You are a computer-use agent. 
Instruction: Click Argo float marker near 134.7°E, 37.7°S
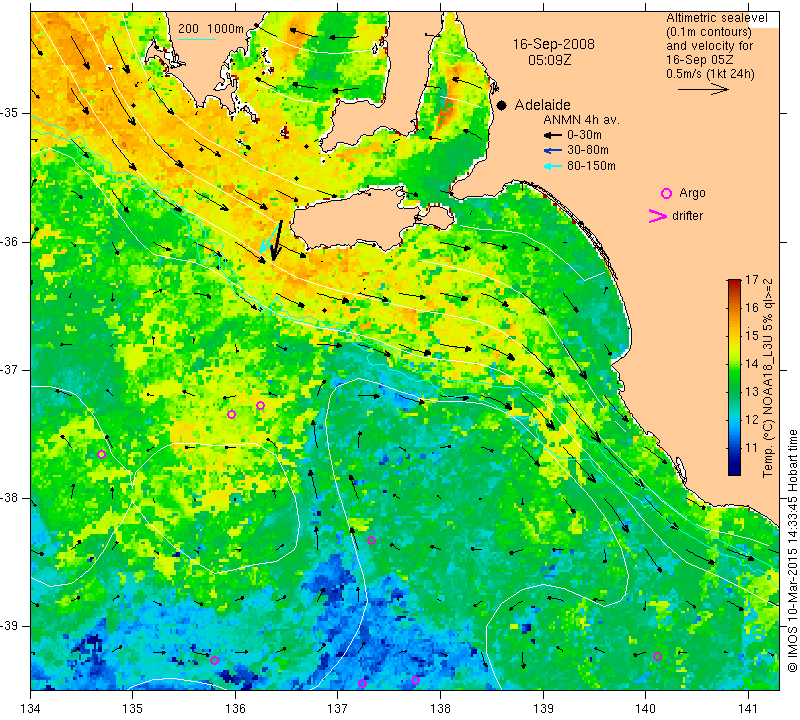(101, 454)
